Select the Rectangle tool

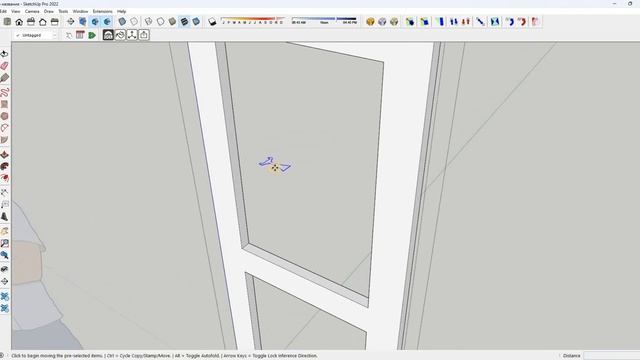(4, 104)
